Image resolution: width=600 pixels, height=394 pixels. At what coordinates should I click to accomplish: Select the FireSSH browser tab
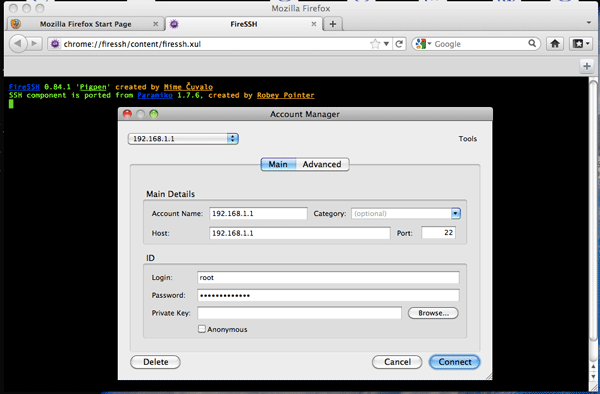pos(243,24)
